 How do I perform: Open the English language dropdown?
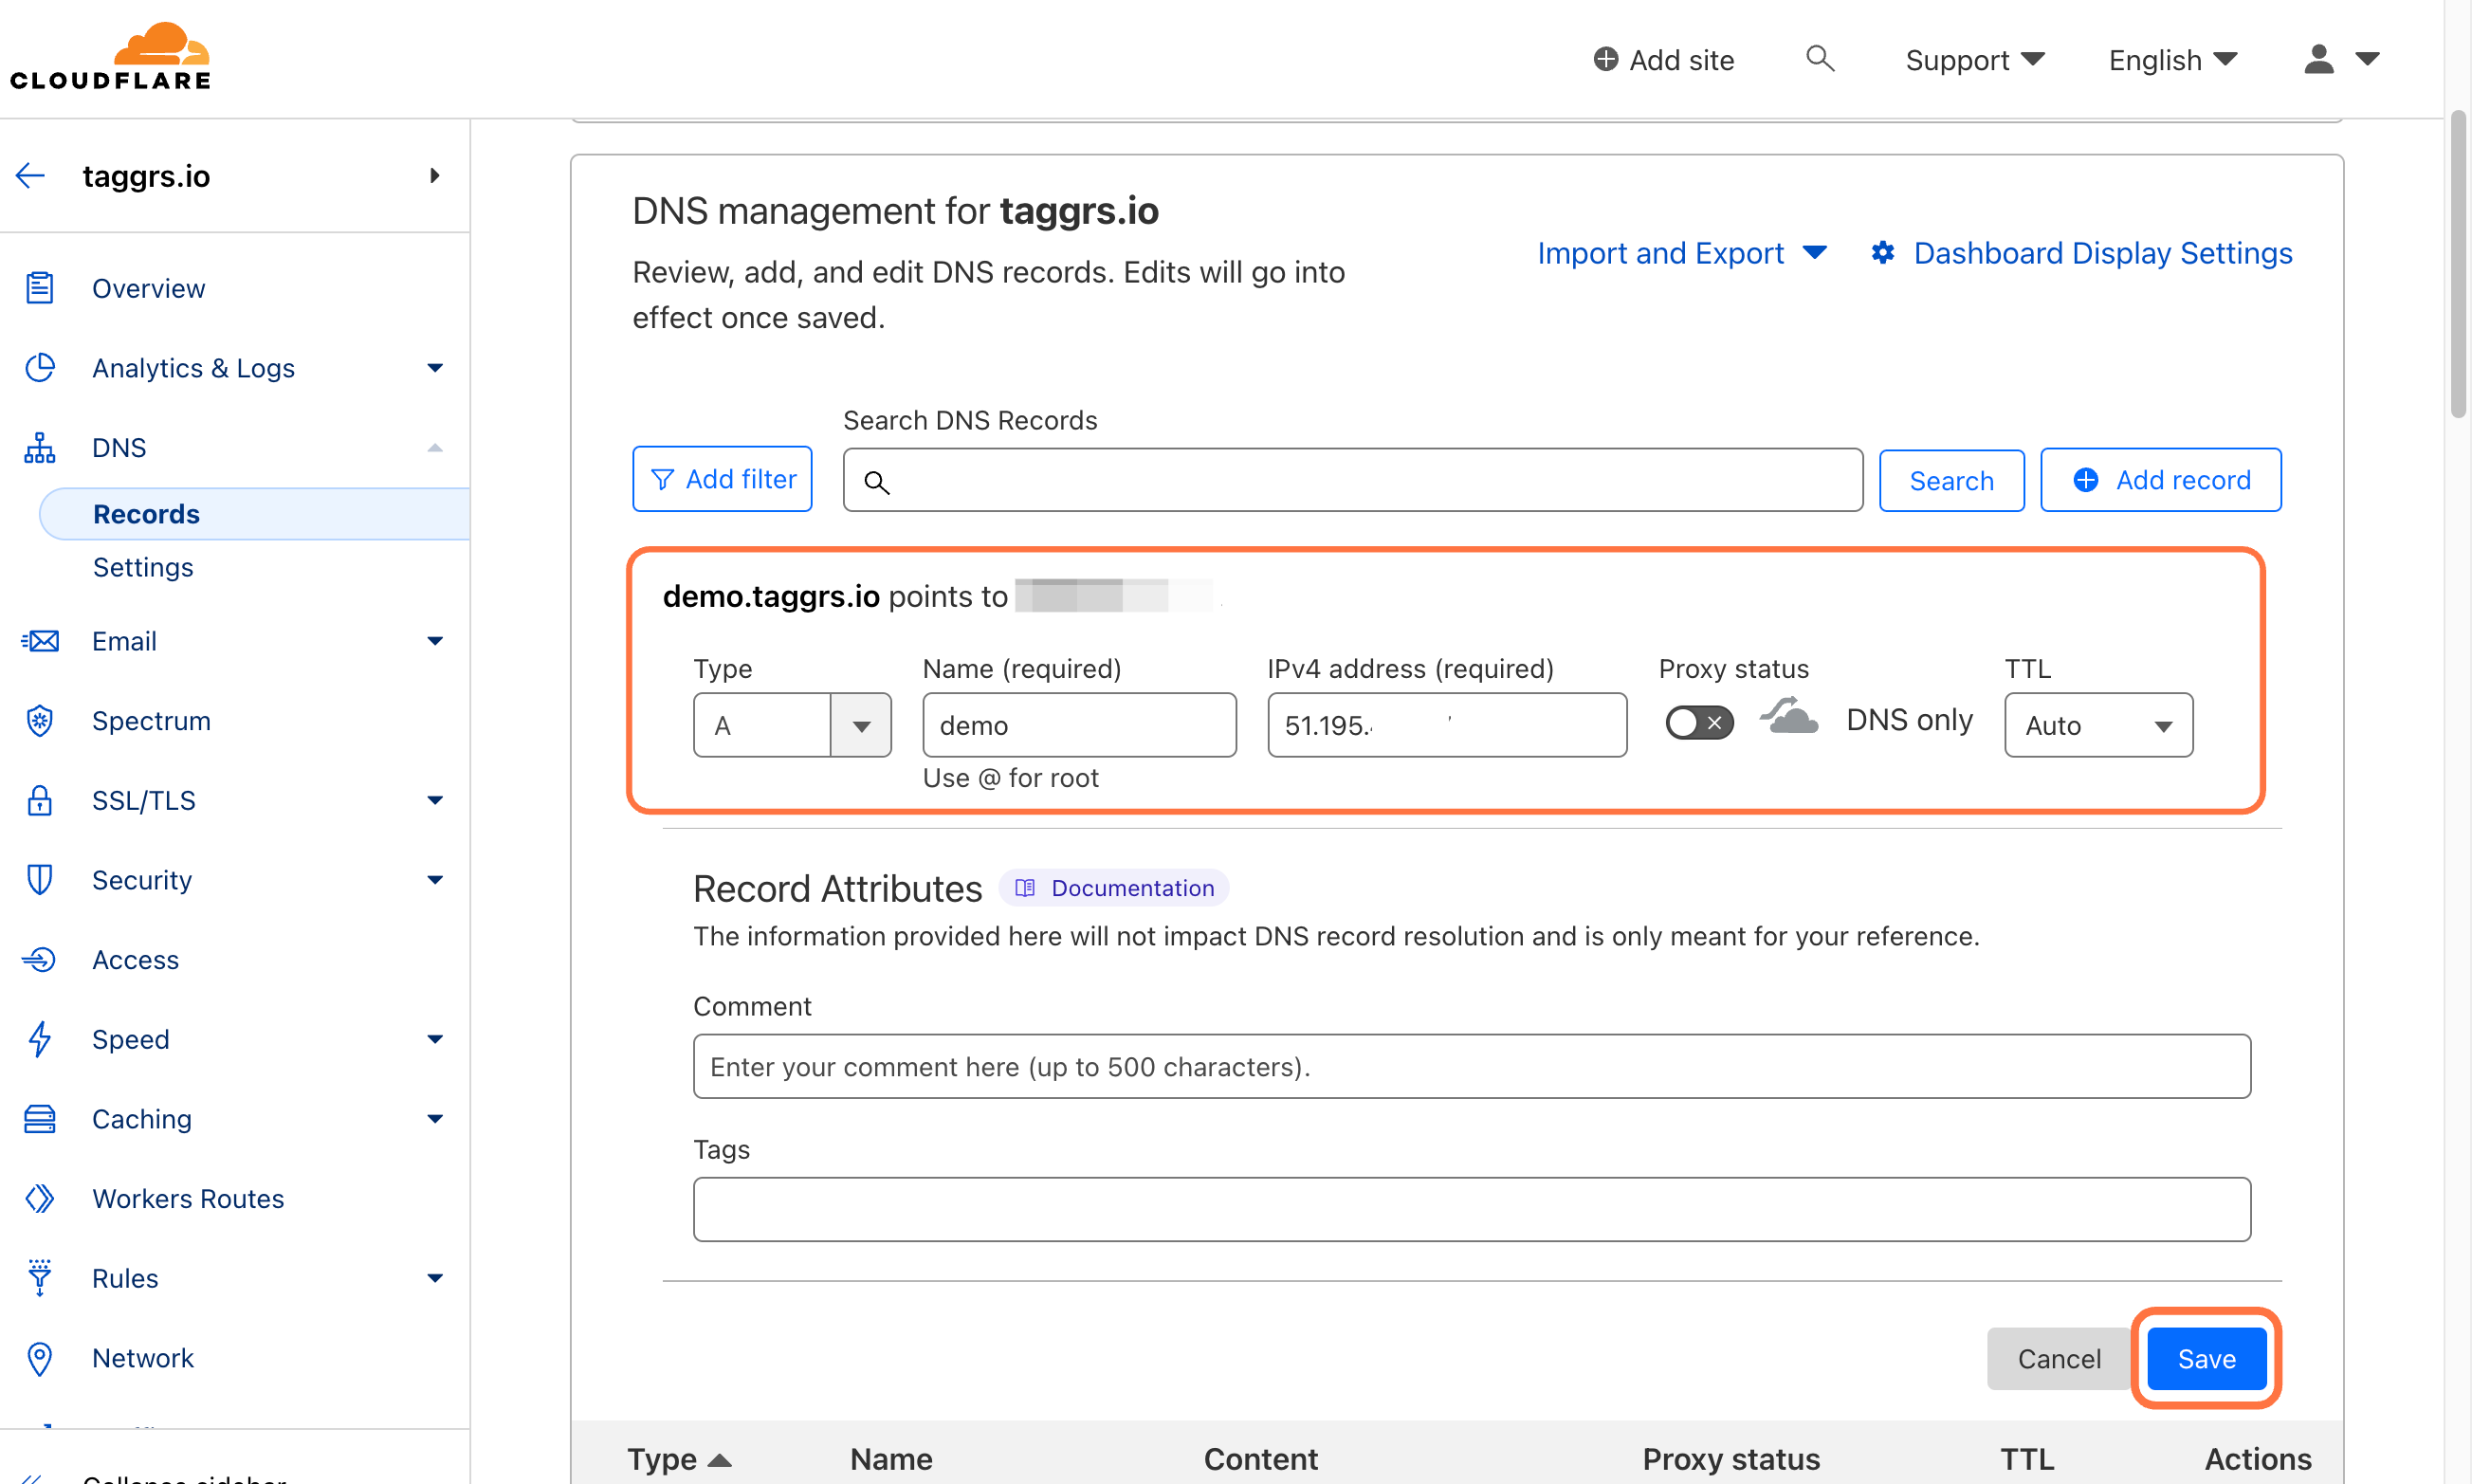(2173, 60)
